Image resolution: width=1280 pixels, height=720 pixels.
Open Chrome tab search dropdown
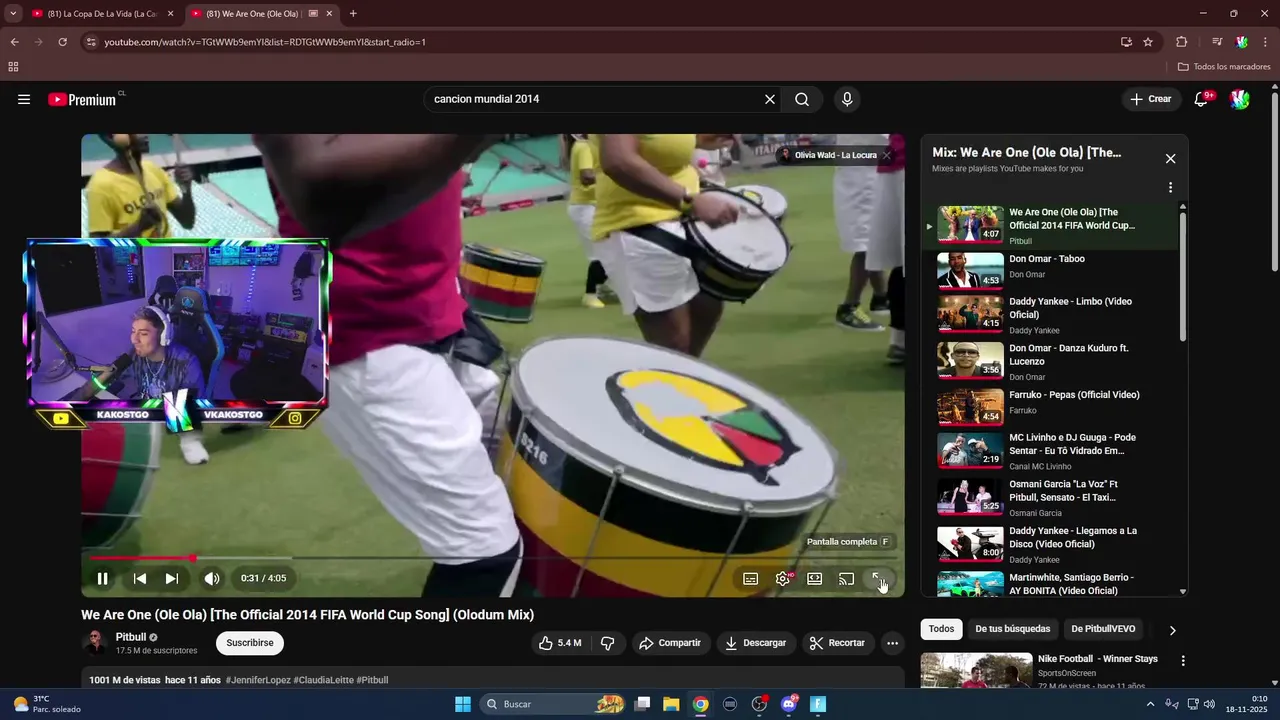point(12,14)
